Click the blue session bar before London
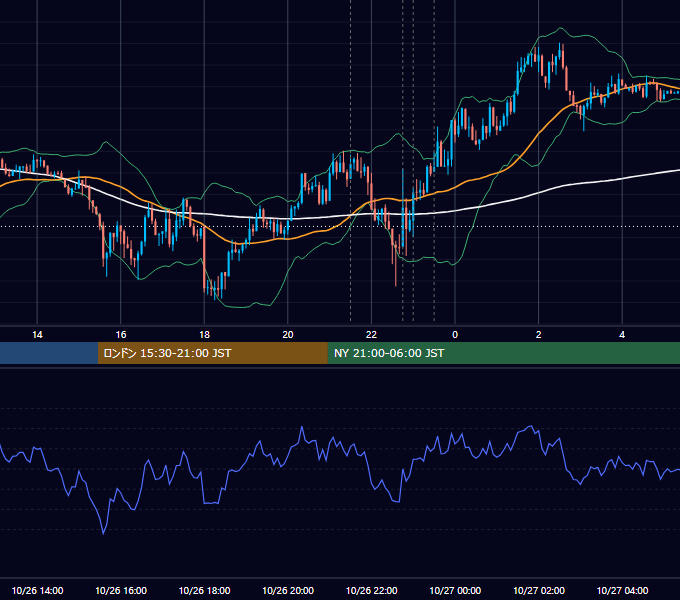680x600 pixels. 49,353
